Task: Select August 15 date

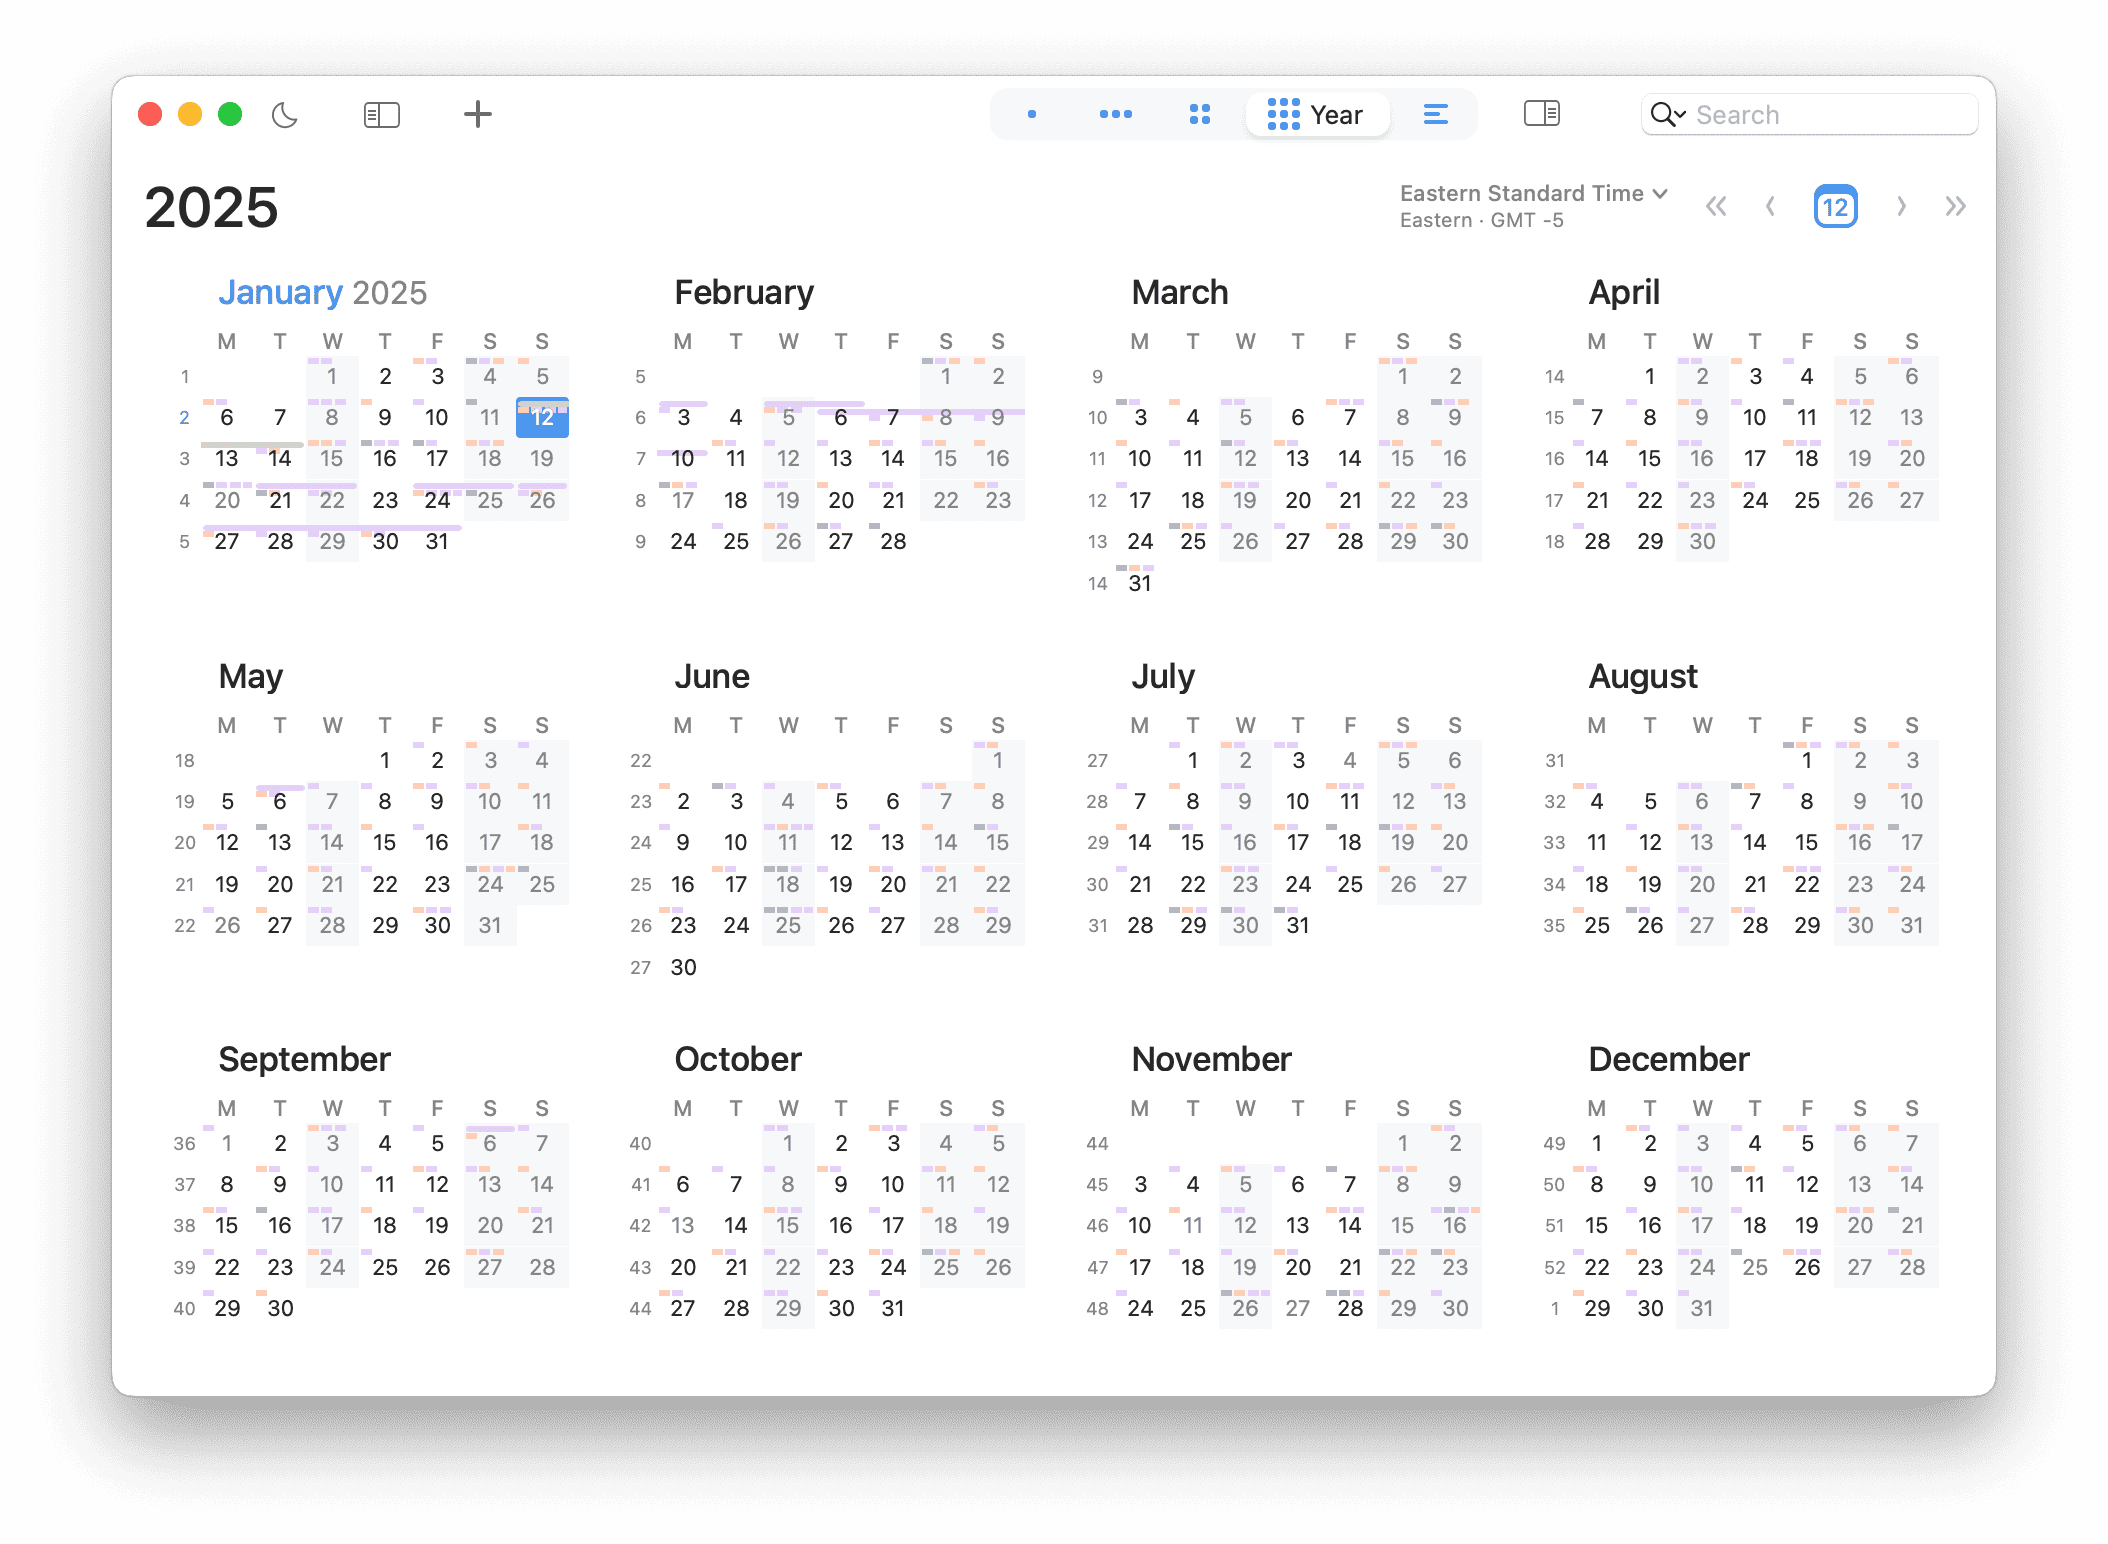Action: (x=1807, y=842)
